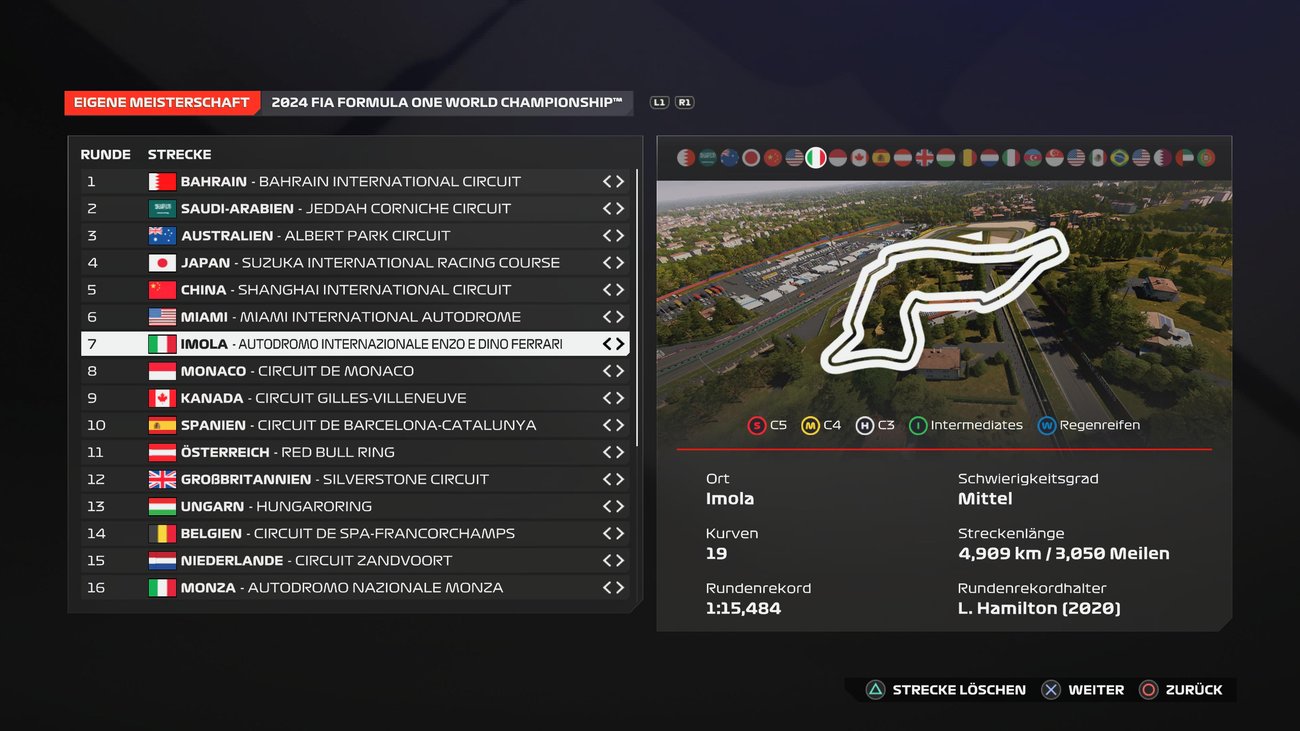
Task: Choose the China flag in the round flag strip
Action: point(772,158)
